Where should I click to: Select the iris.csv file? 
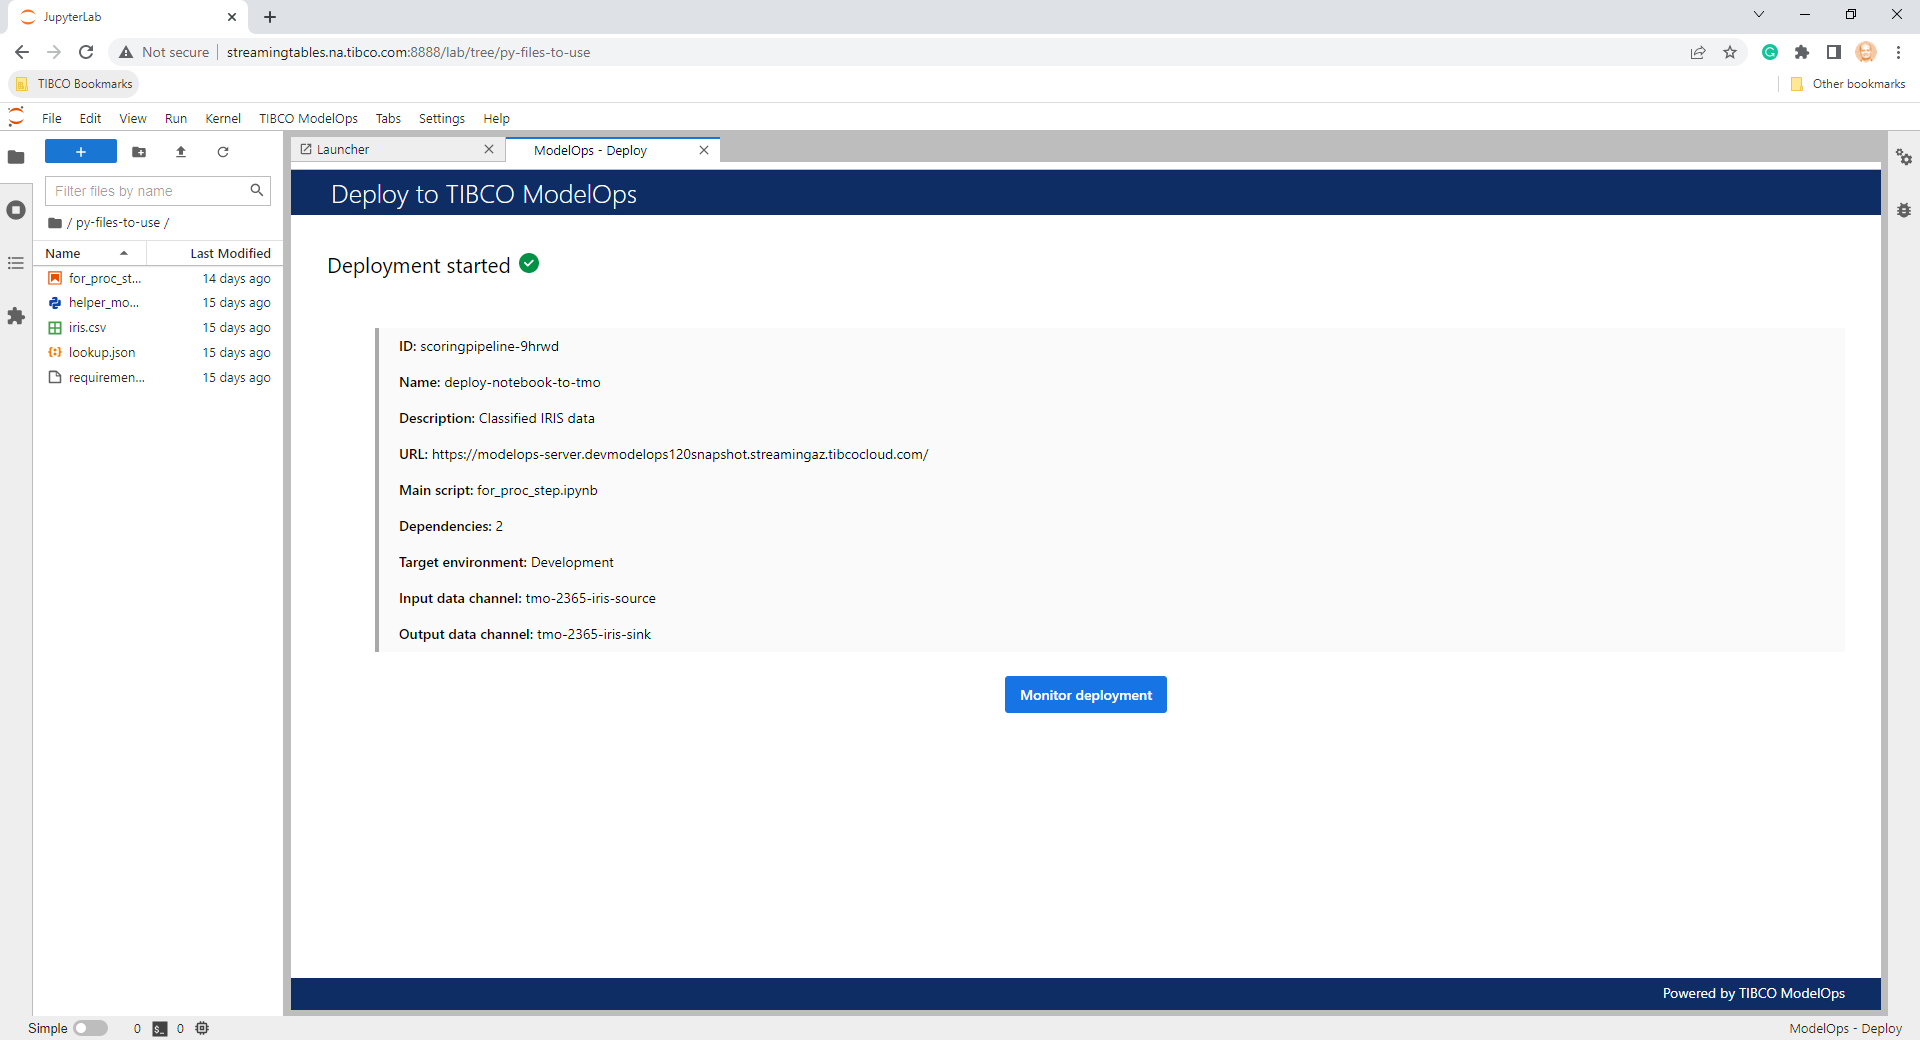click(158, 328)
